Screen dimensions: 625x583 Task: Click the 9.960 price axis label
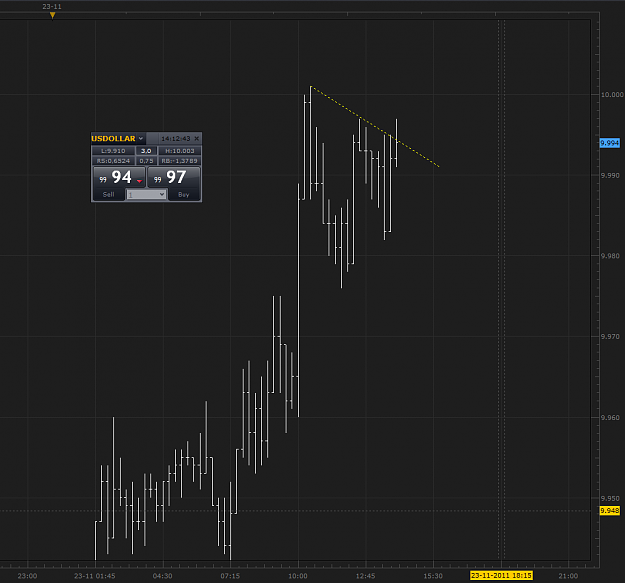610,418
